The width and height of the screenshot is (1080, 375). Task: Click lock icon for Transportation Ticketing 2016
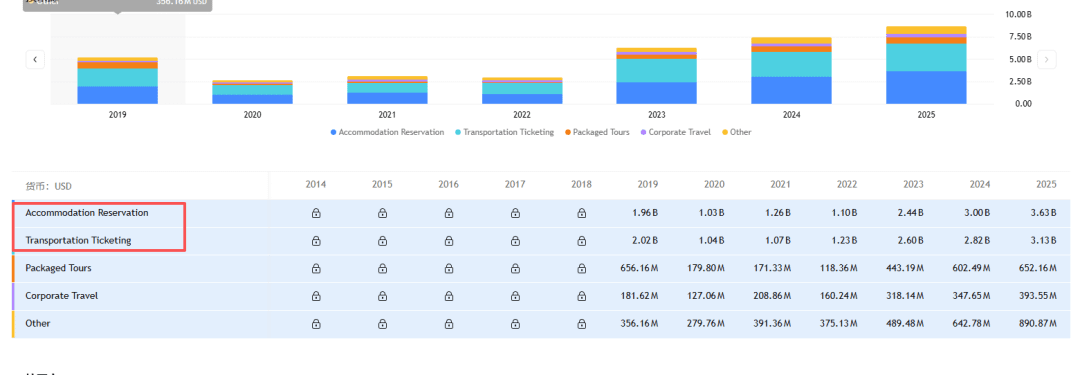tap(449, 241)
